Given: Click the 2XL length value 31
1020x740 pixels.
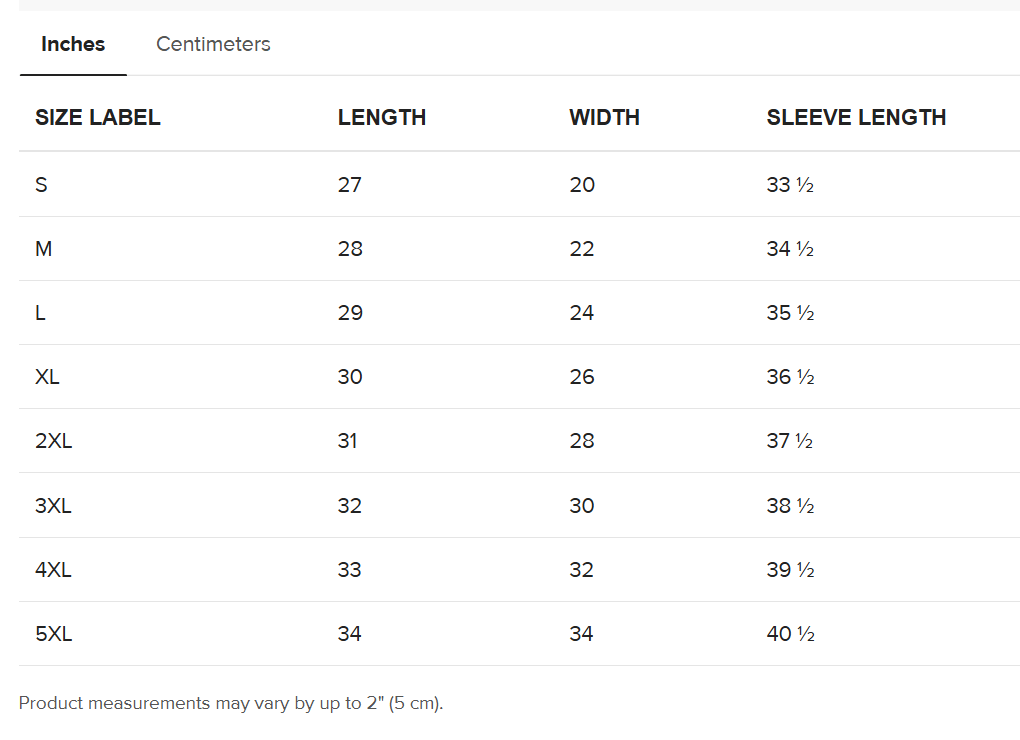Looking at the screenshot, I should 347,441.
